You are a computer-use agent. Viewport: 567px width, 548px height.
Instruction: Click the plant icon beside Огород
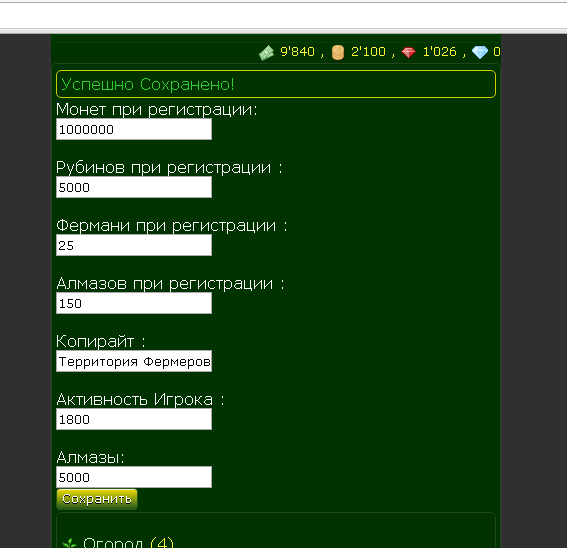[69, 544]
